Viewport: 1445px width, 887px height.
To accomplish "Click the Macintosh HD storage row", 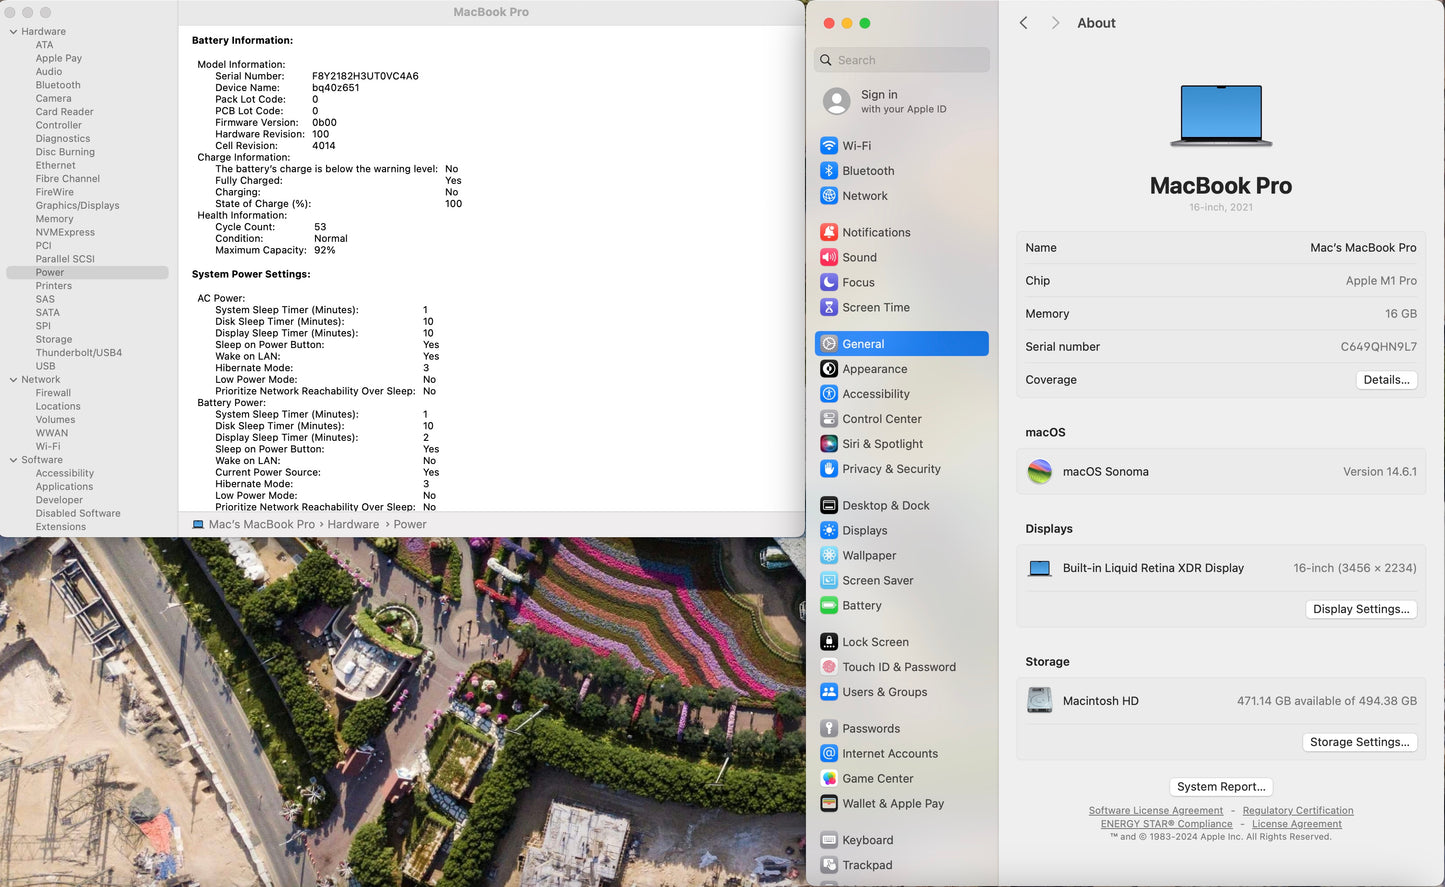I will click(1221, 701).
